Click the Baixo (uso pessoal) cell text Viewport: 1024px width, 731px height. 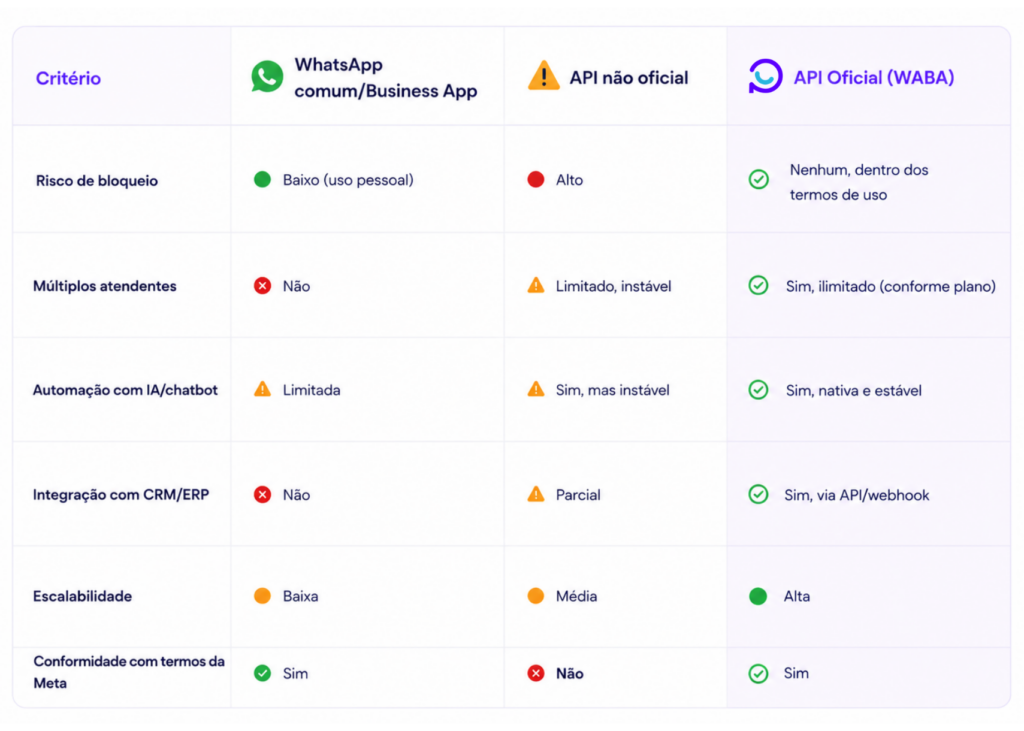[348, 180]
